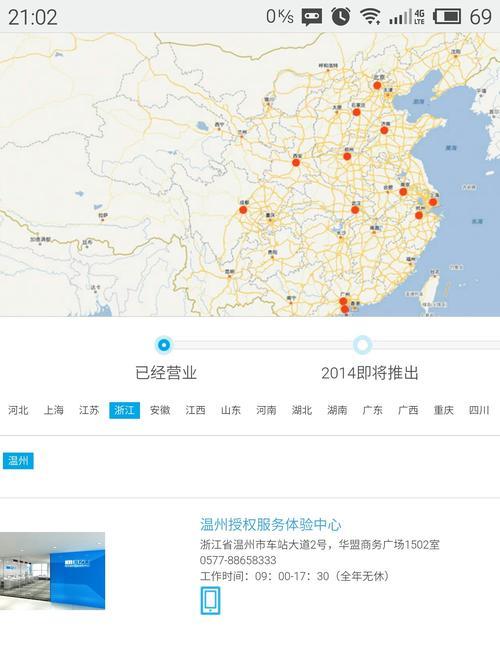500x666 pixels.
Task: Switch to the 河北 province tab
Action: [18, 410]
